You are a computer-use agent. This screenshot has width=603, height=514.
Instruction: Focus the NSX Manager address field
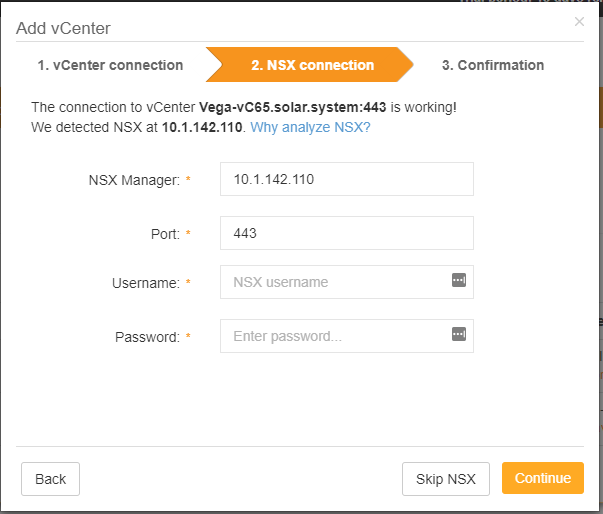pos(347,179)
